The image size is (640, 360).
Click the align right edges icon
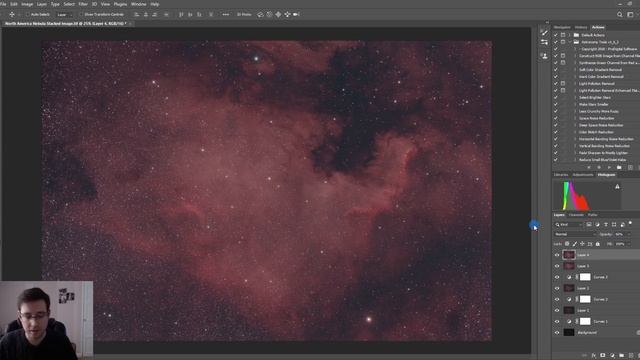tap(155, 14)
